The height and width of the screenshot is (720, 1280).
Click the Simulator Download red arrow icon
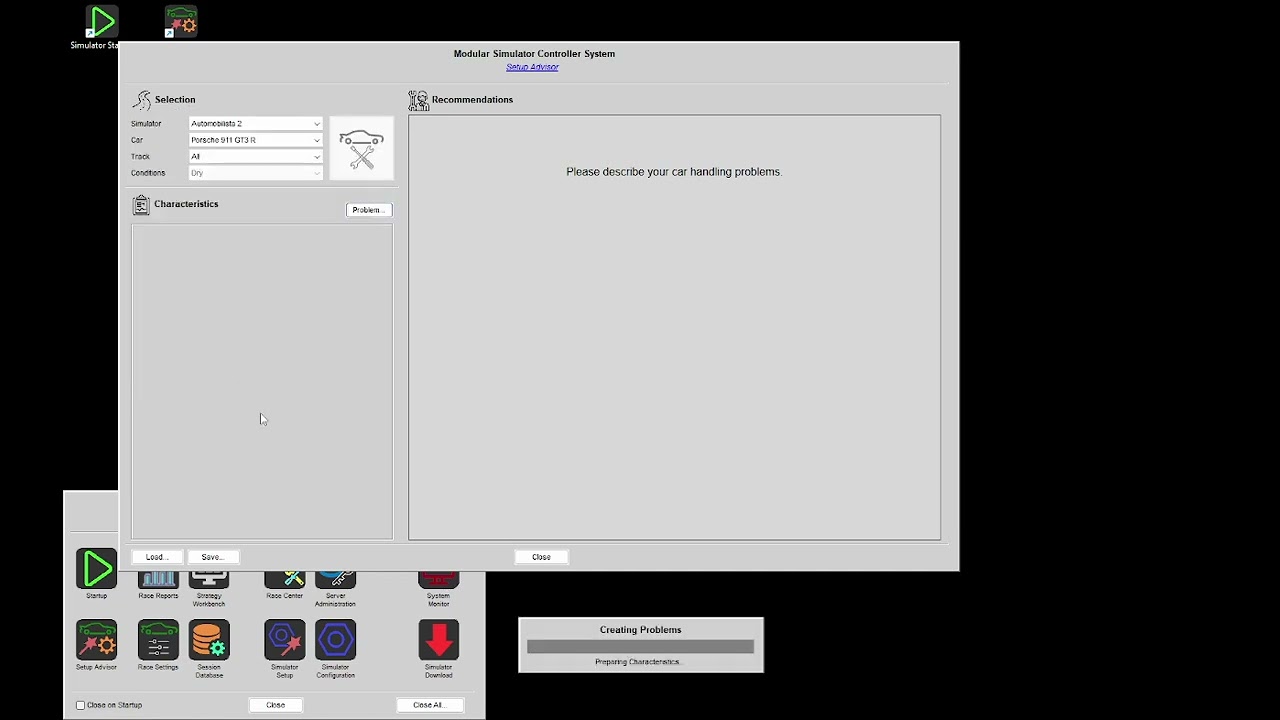click(438, 640)
